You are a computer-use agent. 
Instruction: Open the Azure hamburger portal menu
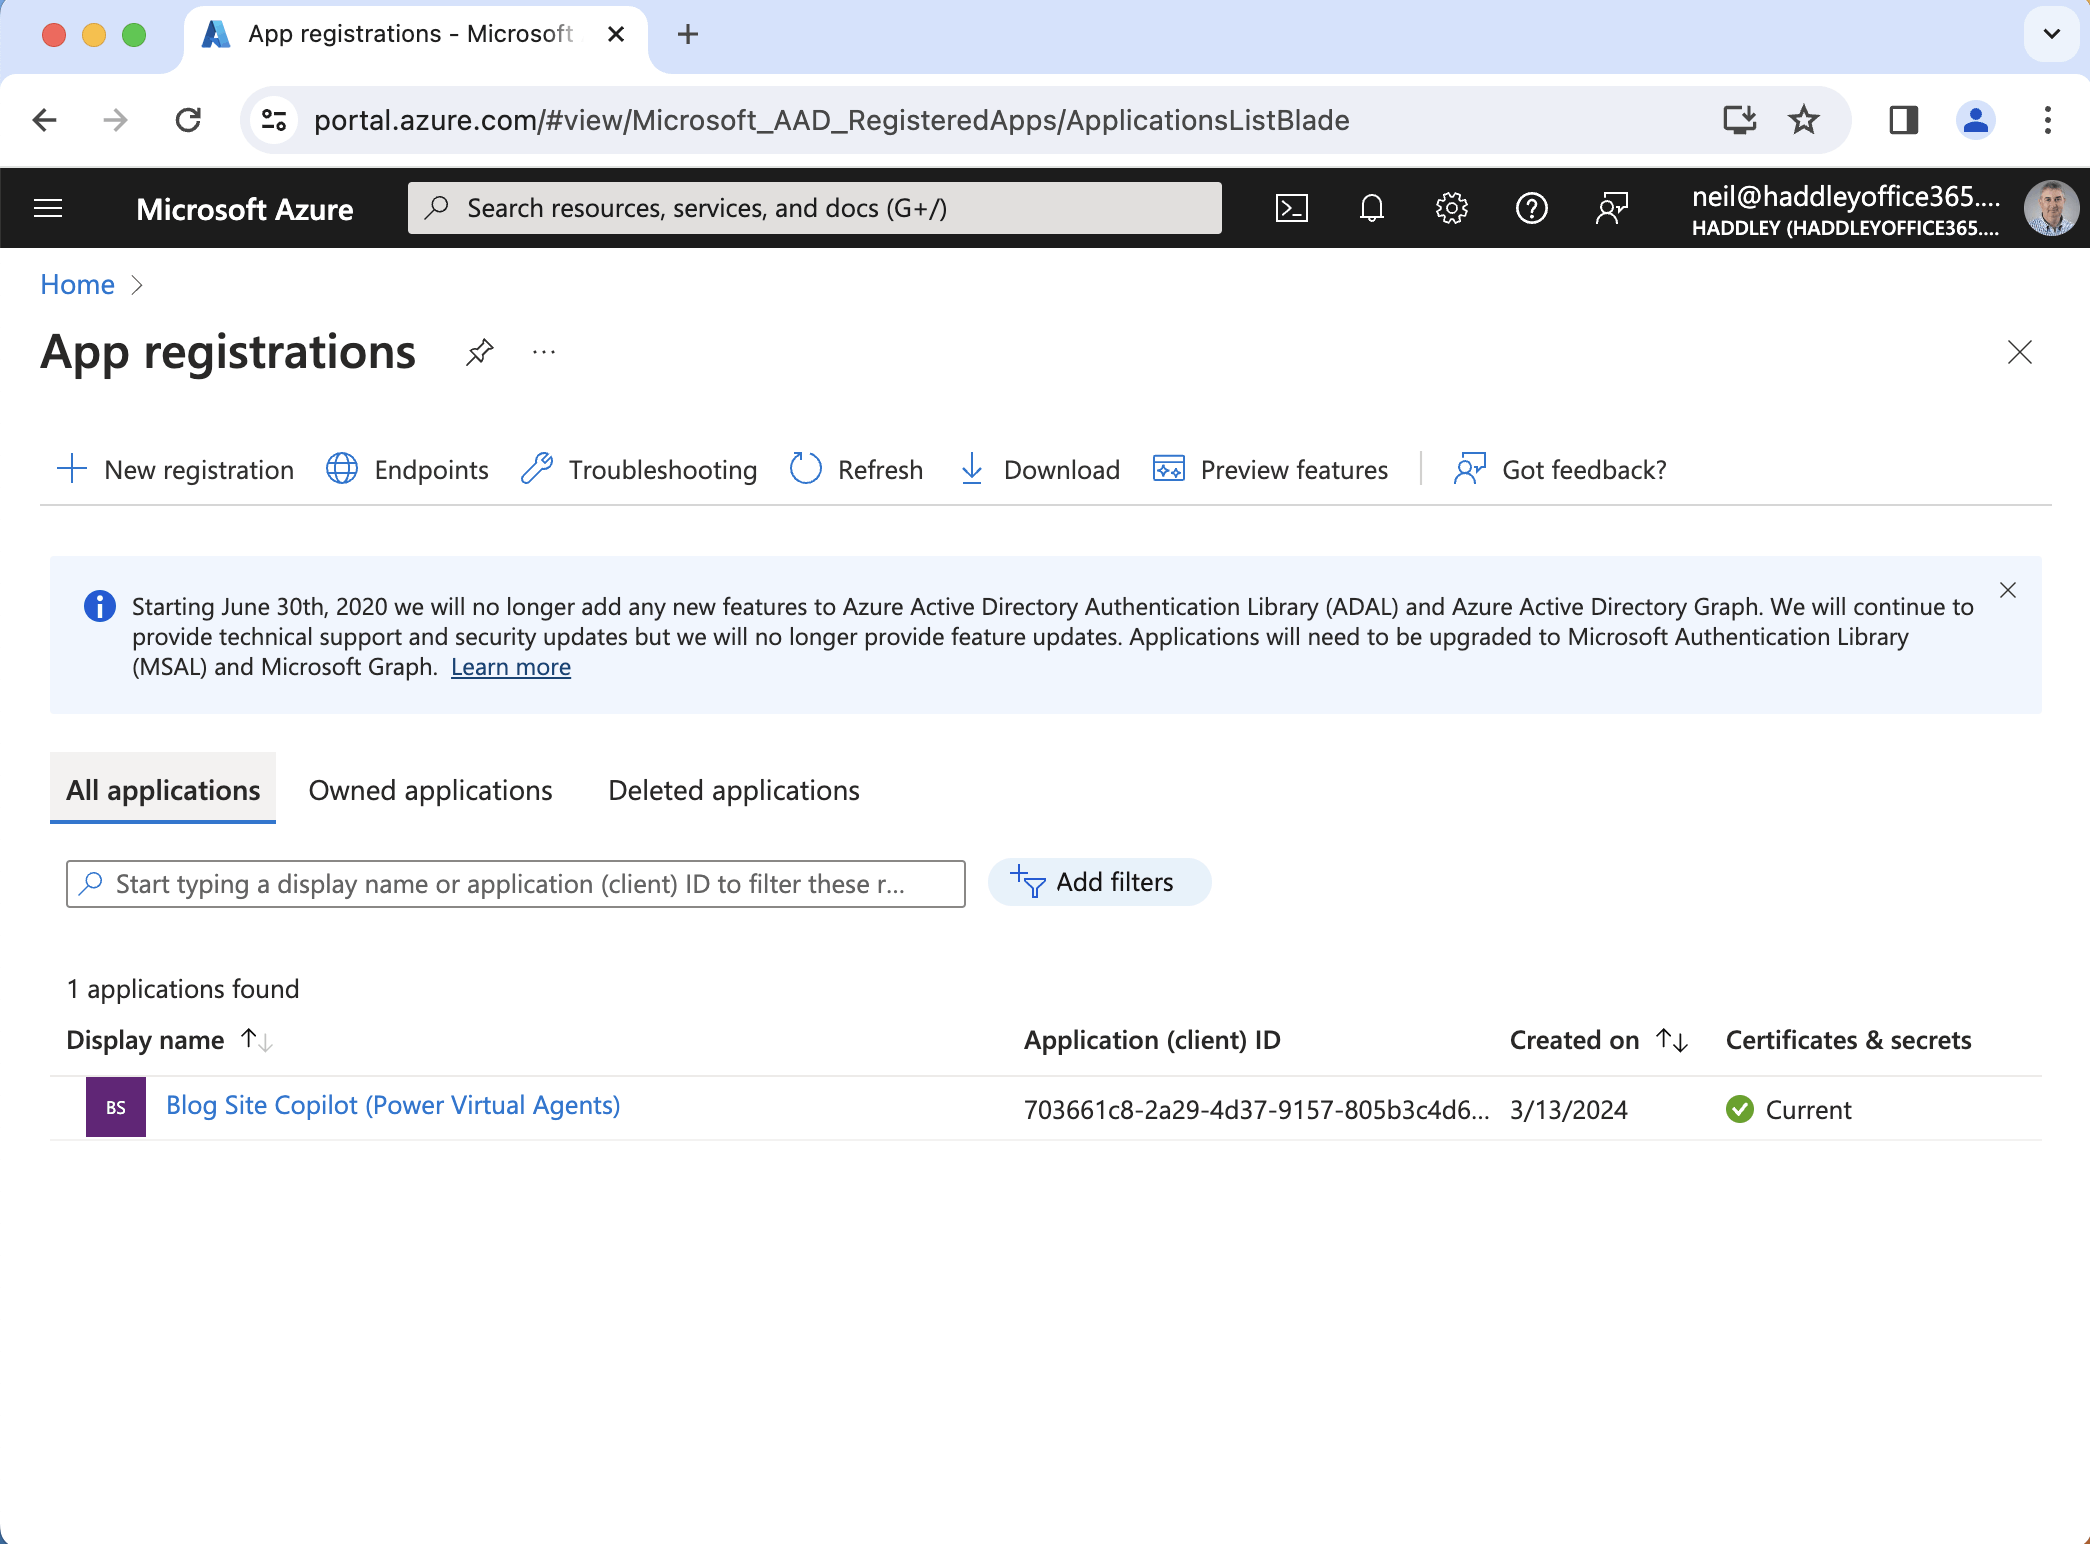point(48,208)
